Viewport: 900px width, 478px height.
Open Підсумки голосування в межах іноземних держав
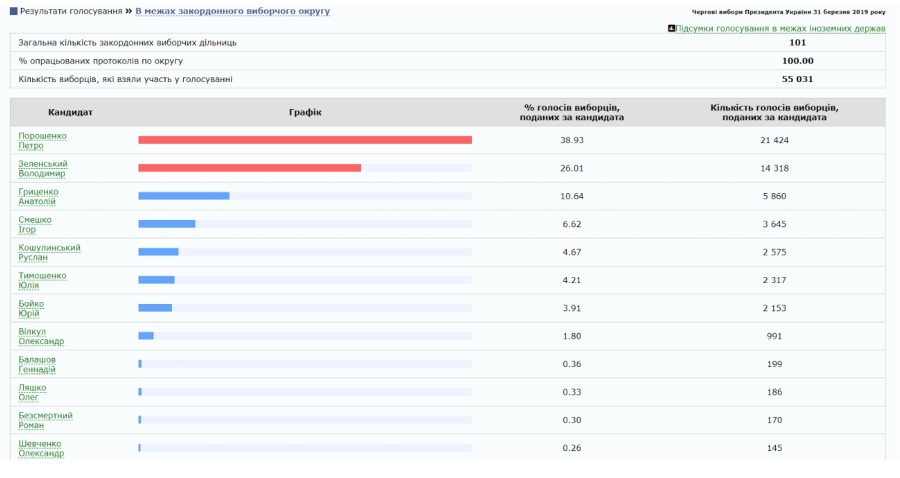(x=781, y=28)
